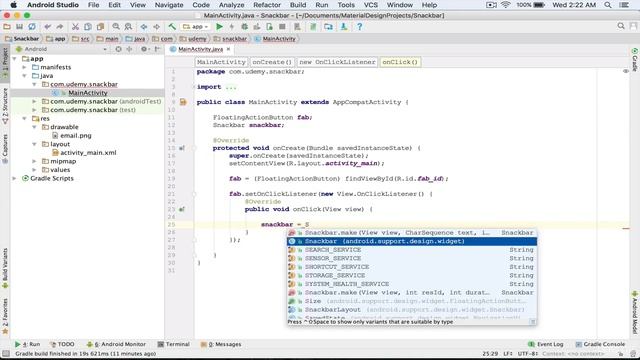Click the Scroll from Source target icon
The width and height of the screenshot is (640, 360).
tap(118, 49)
